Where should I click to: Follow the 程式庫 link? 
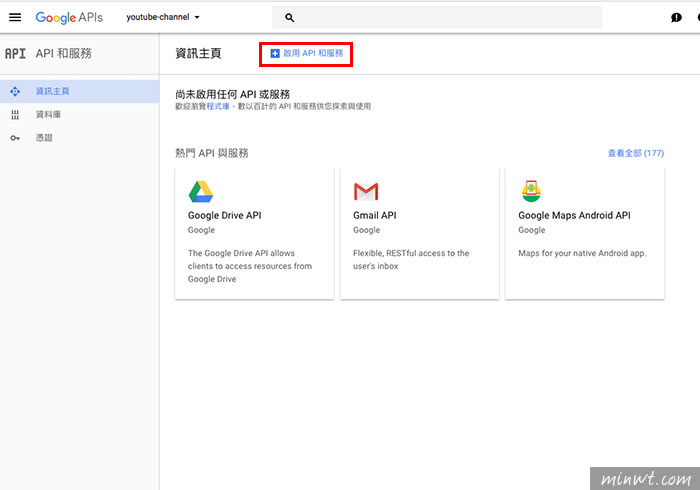click(x=218, y=106)
